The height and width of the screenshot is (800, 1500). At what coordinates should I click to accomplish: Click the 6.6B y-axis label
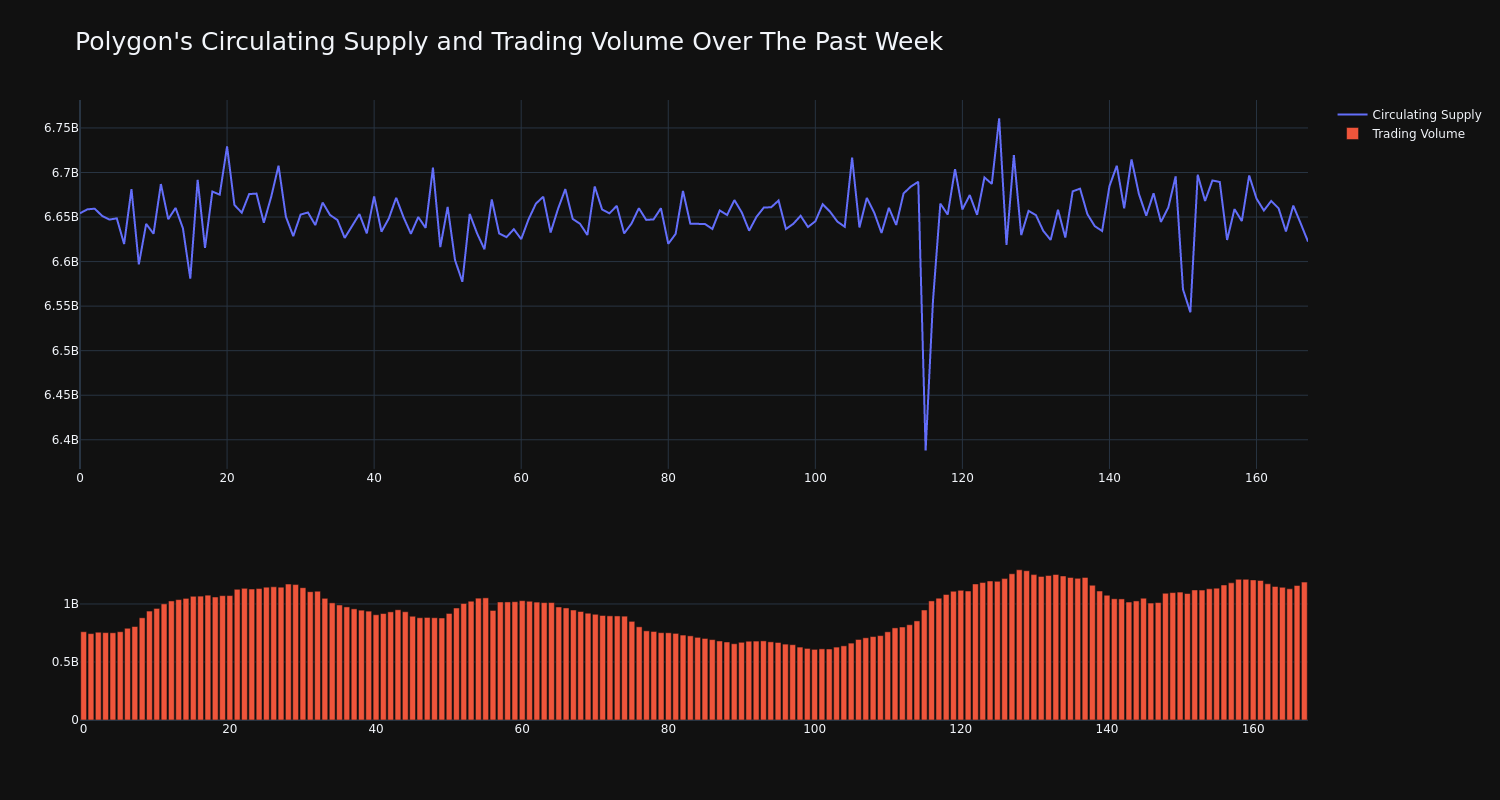pos(65,262)
